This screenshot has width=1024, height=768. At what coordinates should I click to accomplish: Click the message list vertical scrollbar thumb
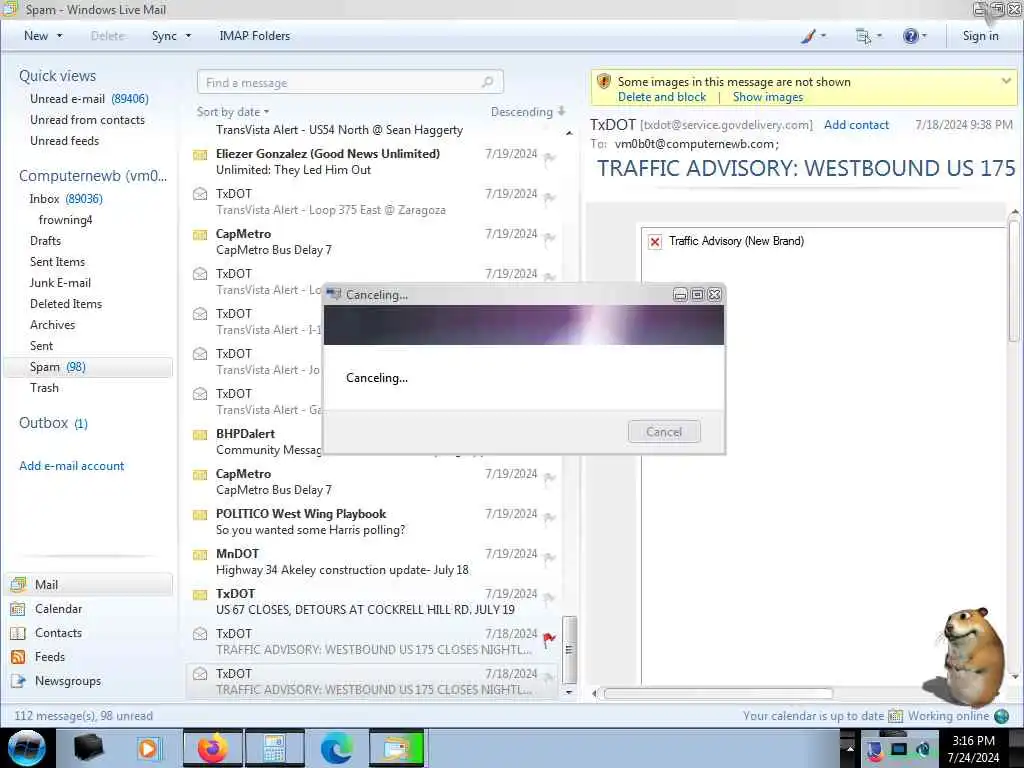click(x=569, y=649)
